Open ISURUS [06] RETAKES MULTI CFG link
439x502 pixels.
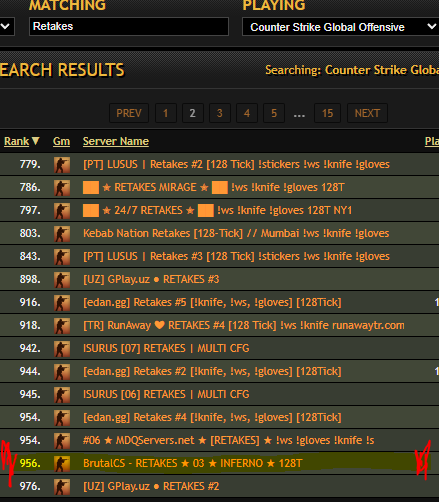(166, 394)
